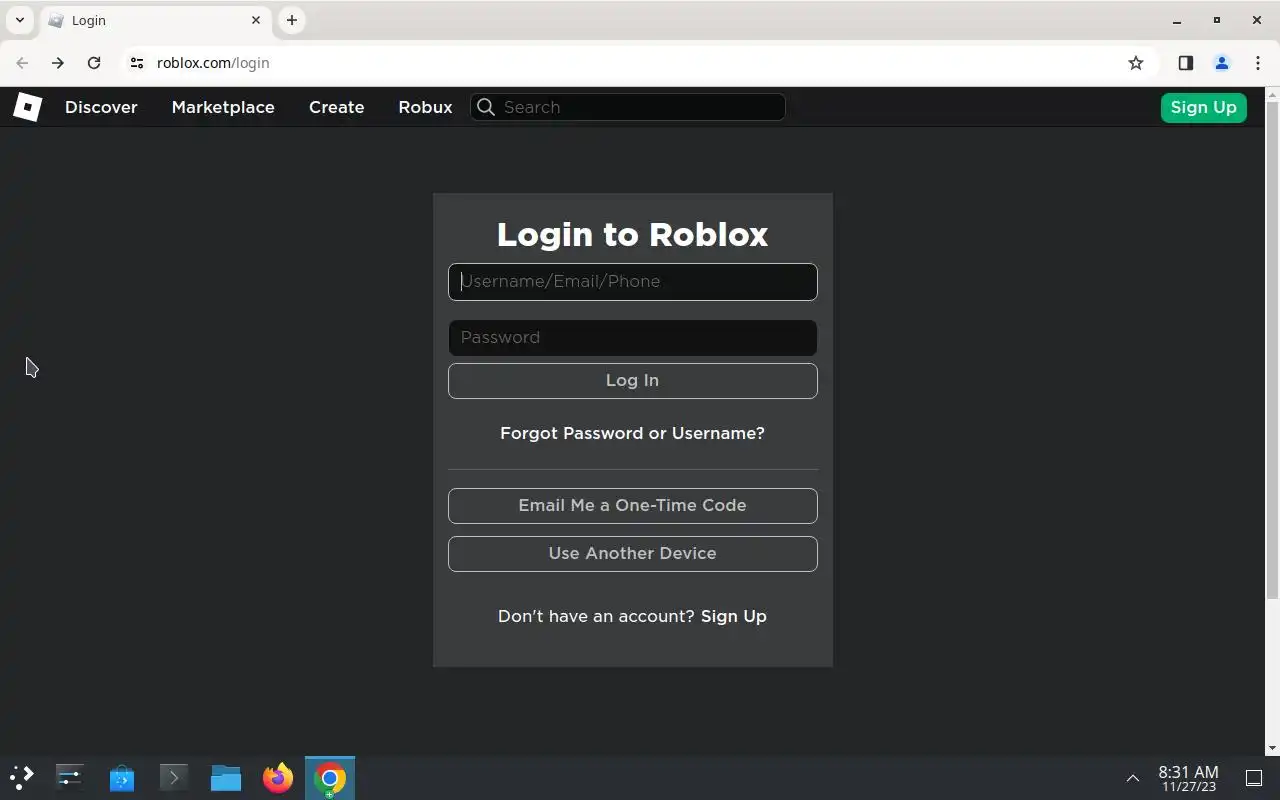Open the software store icon in taskbar
The width and height of the screenshot is (1280, 800).
pos(122,778)
